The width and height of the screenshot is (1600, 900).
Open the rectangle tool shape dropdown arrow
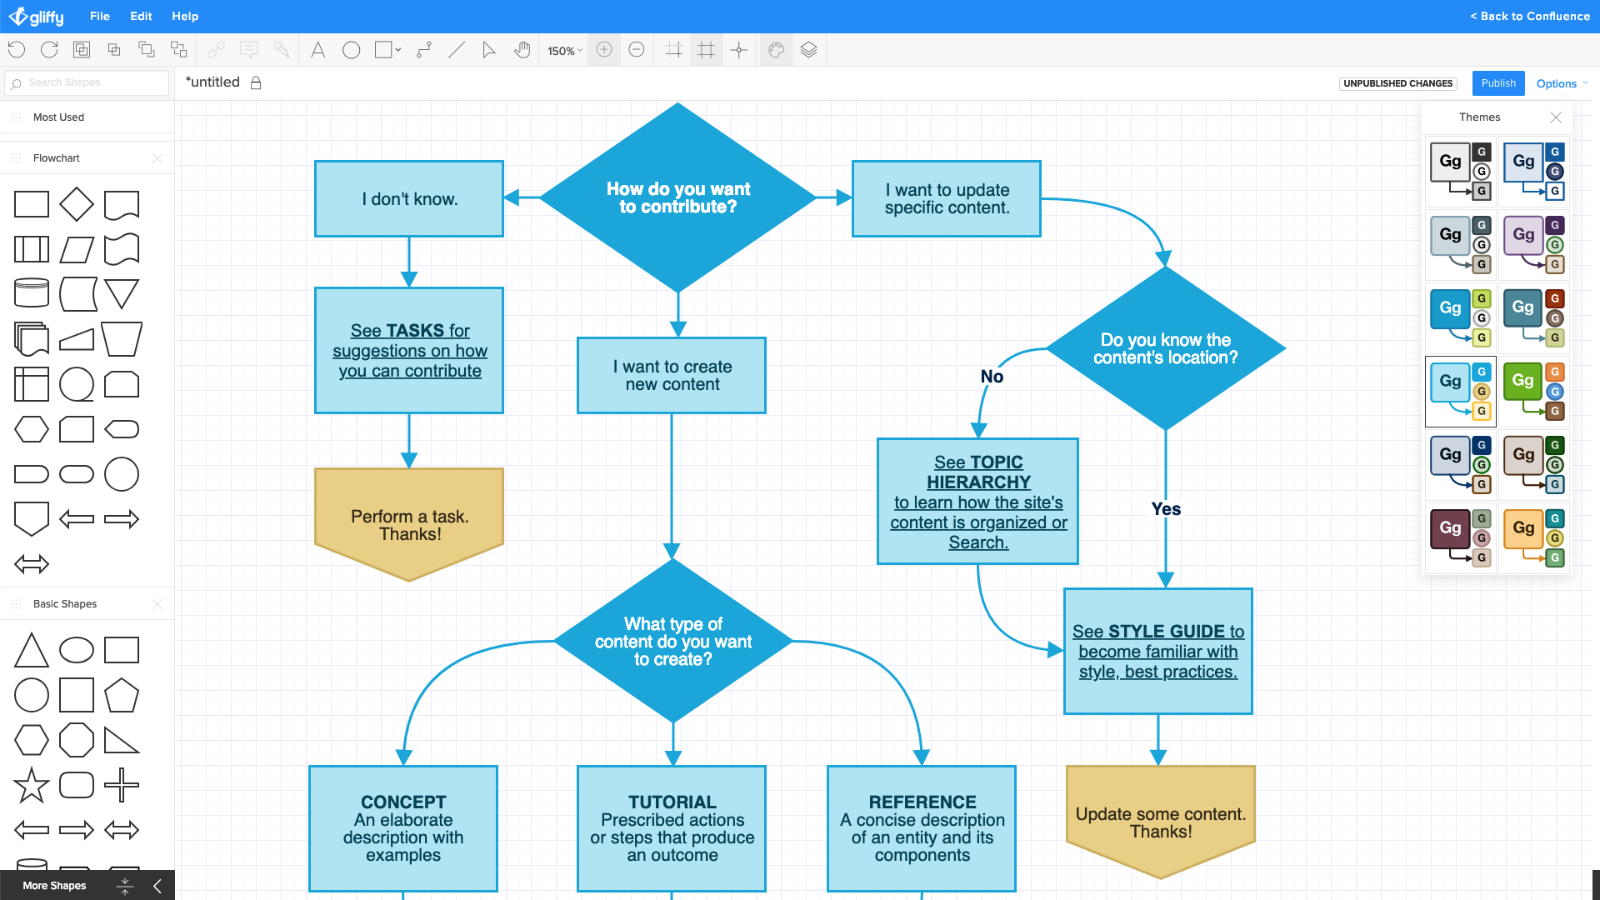398,50
